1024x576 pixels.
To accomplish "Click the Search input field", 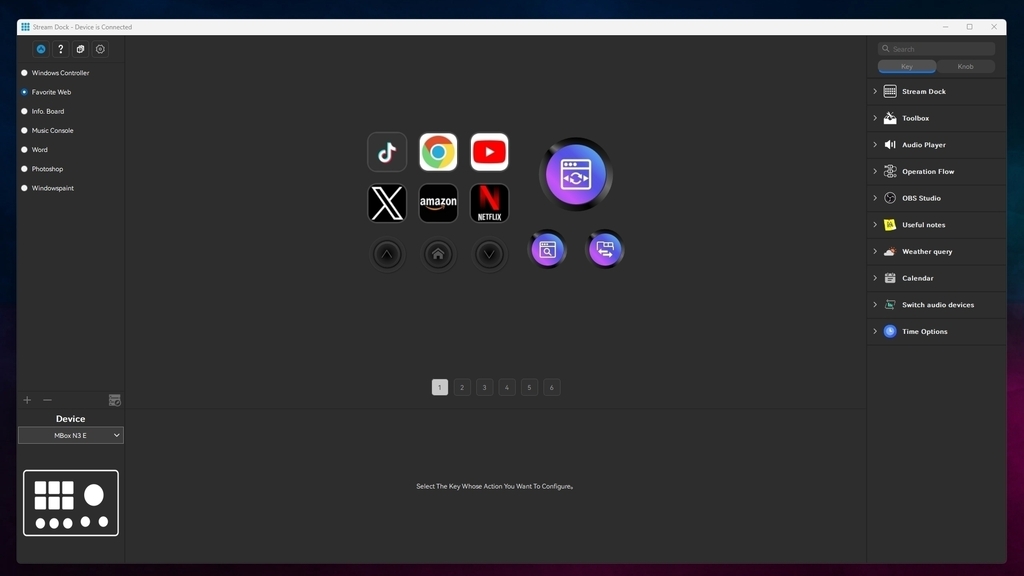I will pyautogui.click(x=936, y=49).
